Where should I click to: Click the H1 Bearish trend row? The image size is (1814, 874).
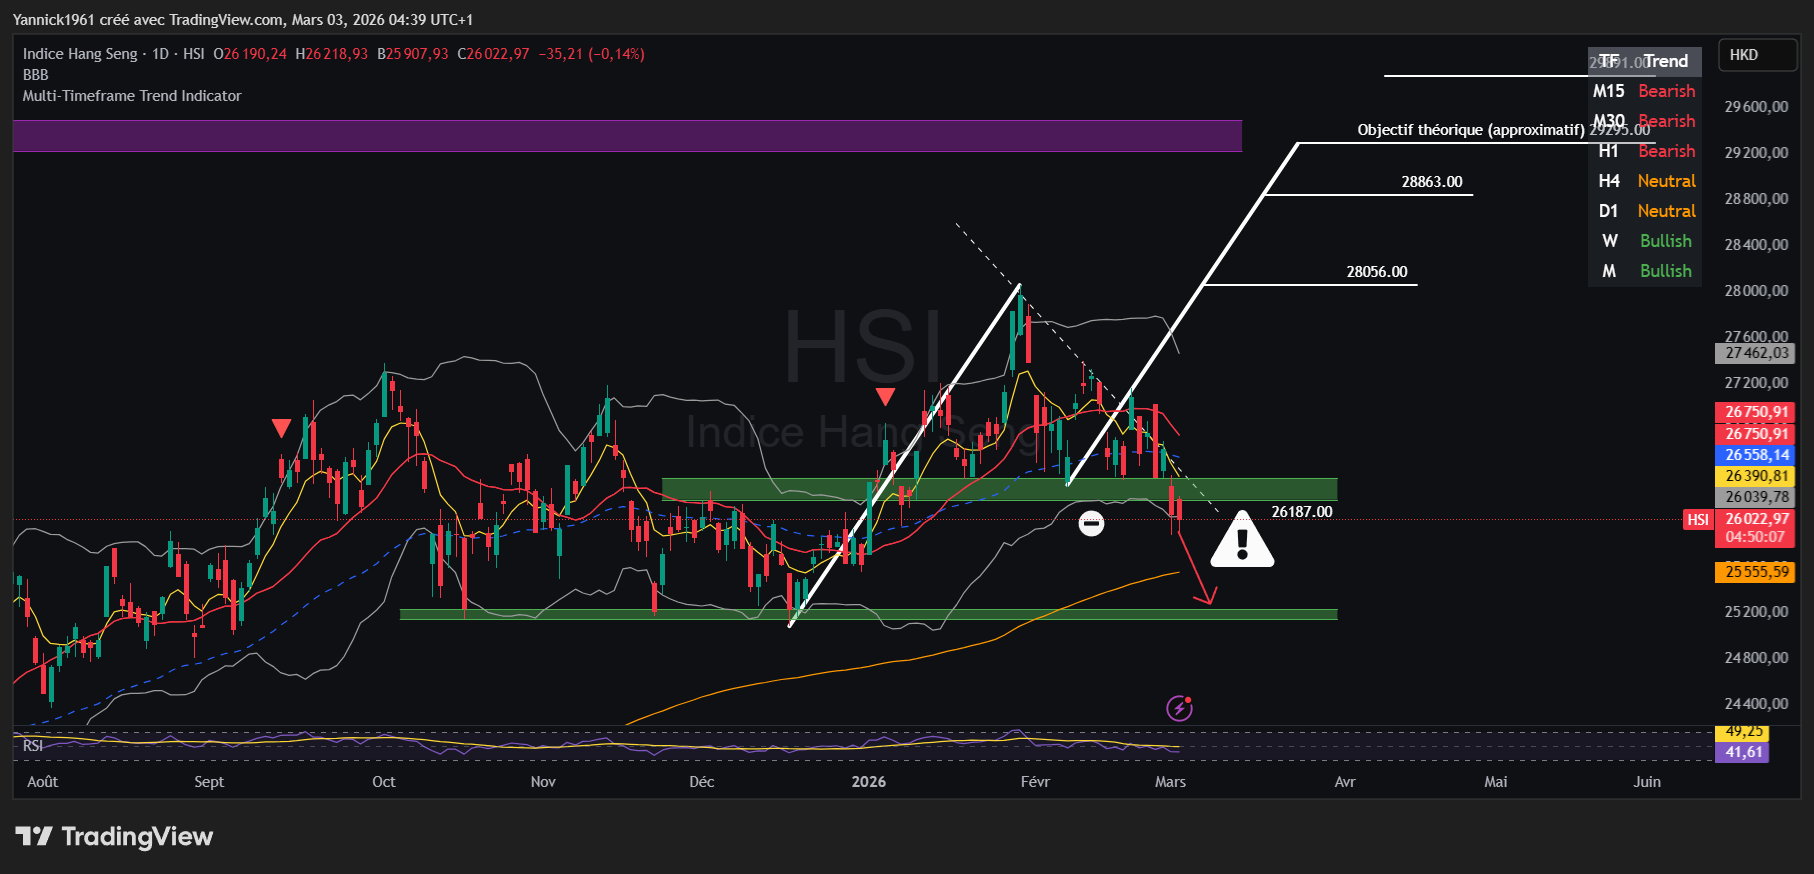[x=1644, y=151]
